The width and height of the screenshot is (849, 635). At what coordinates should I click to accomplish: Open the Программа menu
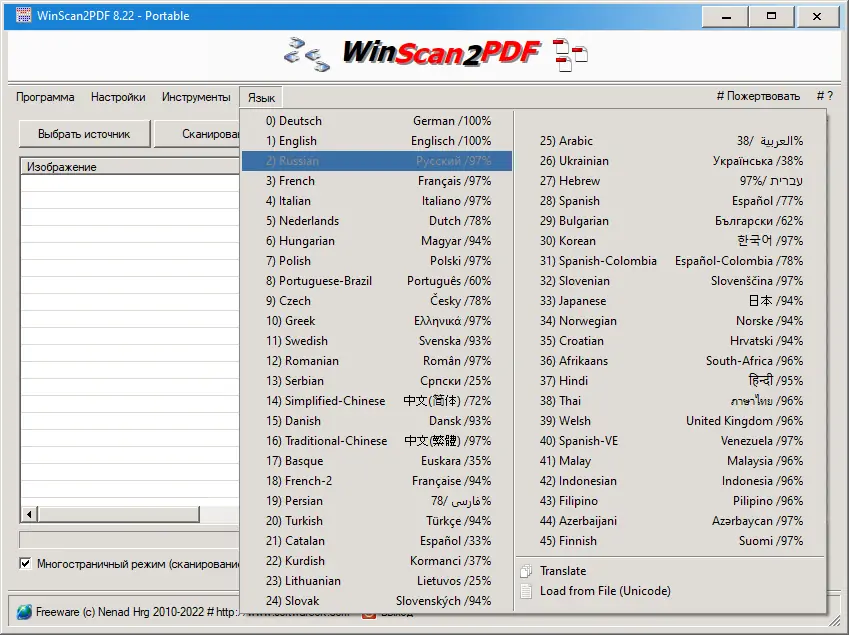[45, 97]
